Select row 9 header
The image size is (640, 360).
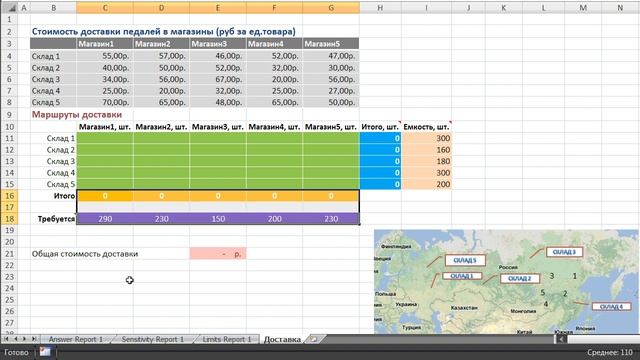tap(9, 115)
